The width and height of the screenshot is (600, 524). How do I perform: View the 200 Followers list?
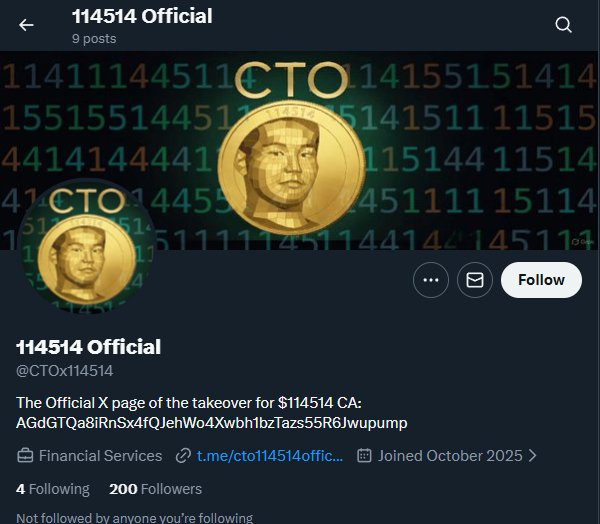155,489
